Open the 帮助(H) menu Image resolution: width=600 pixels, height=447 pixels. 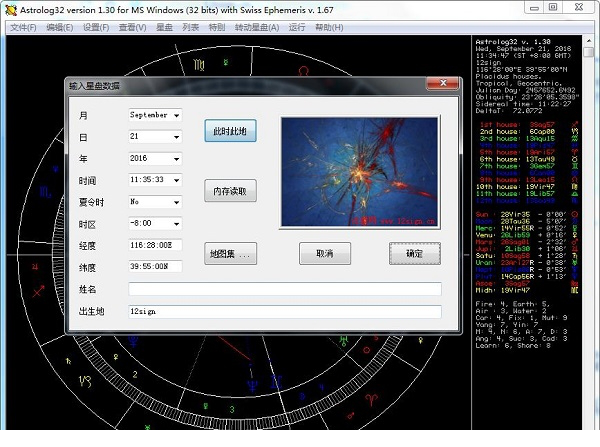(x=329, y=28)
